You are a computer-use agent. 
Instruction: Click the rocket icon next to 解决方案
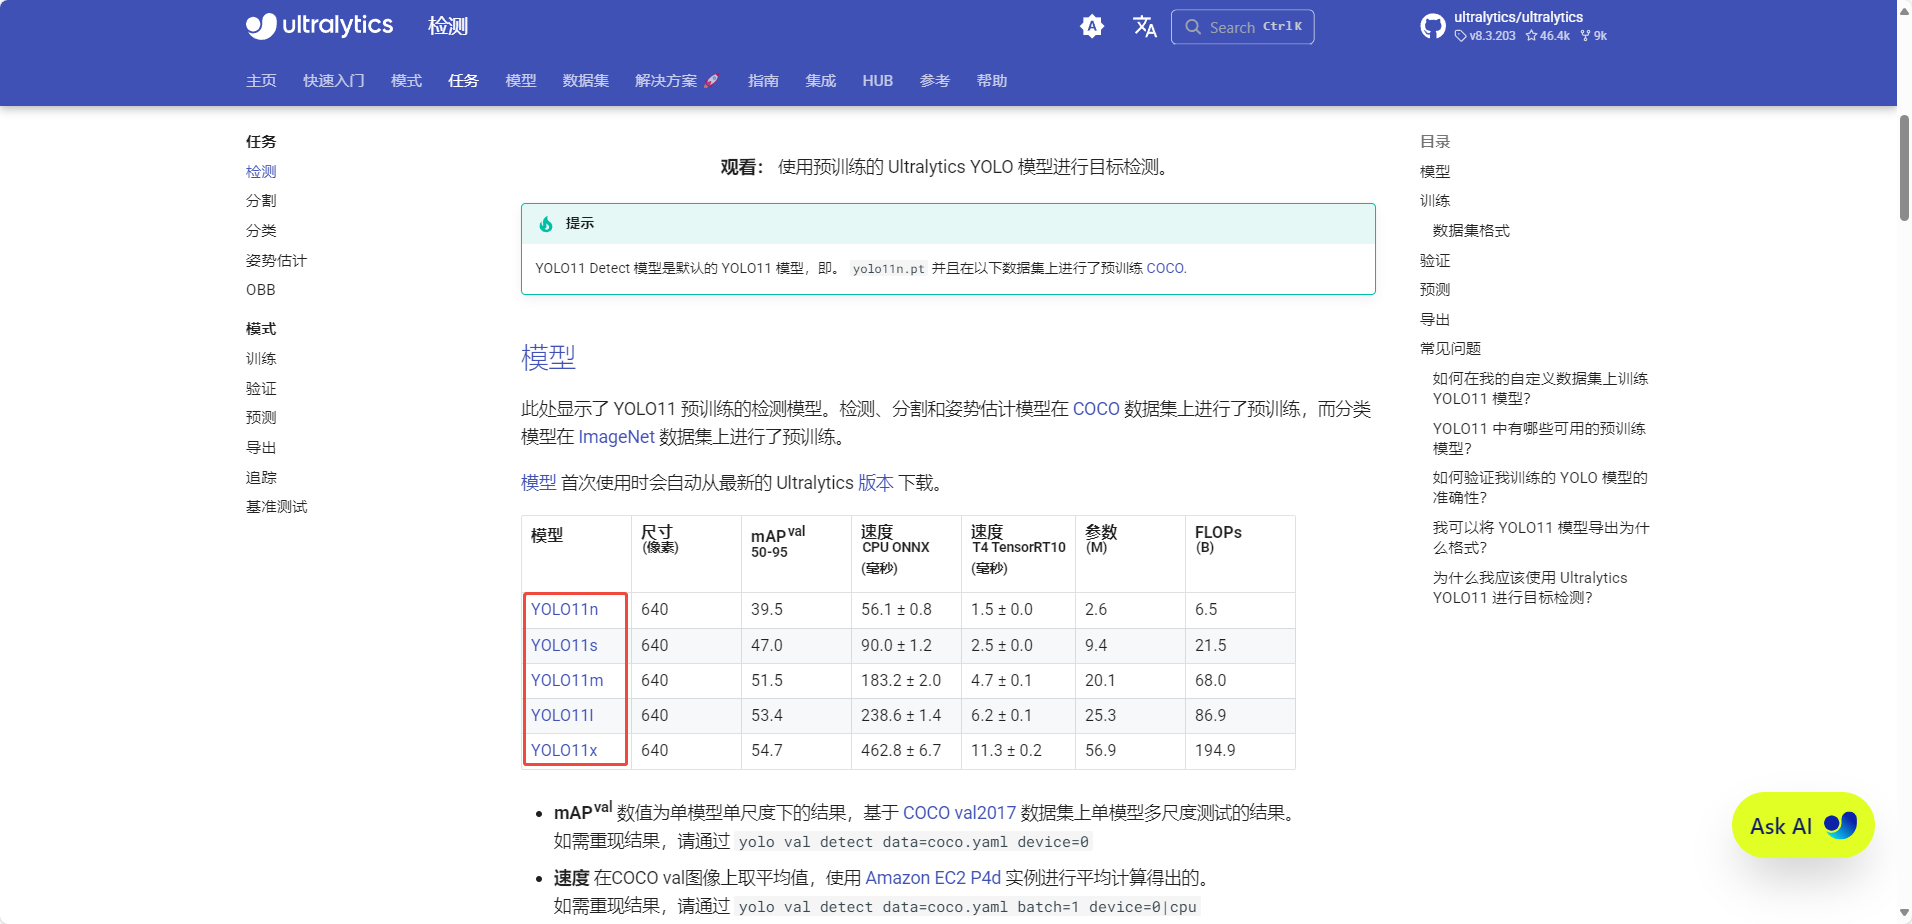click(711, 79)
